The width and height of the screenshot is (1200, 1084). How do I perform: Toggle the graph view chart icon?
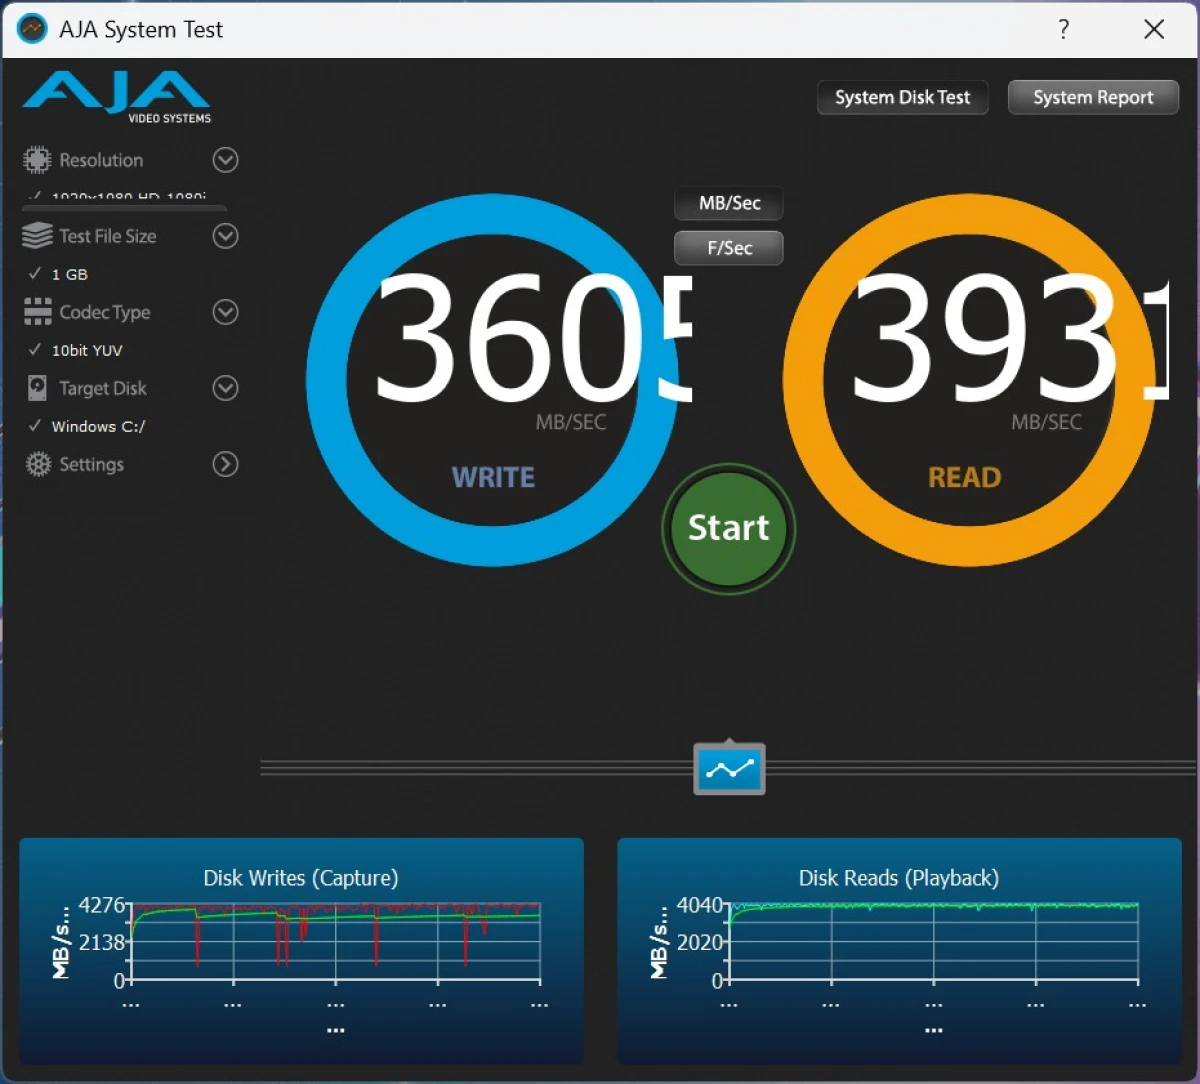(x=729, y=769)
